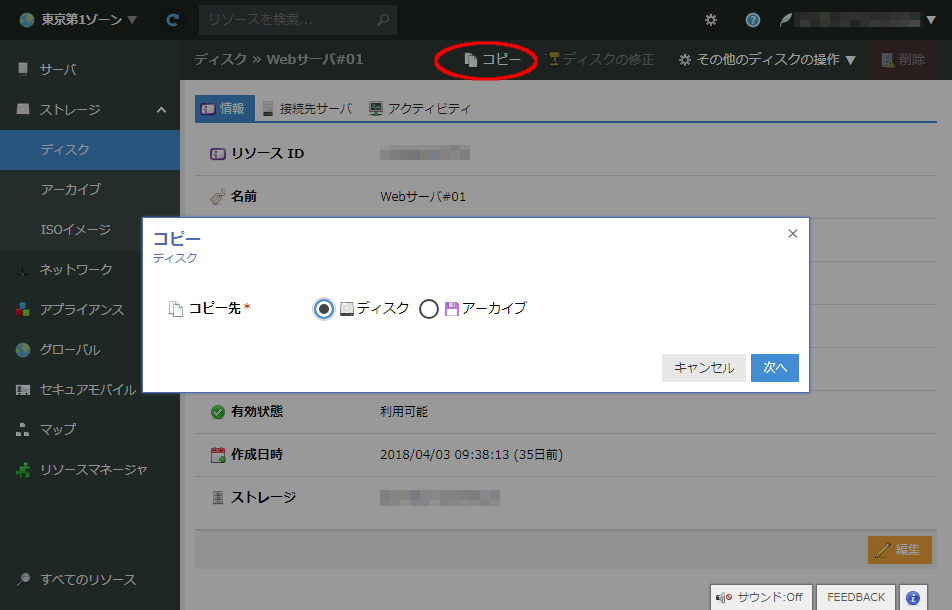
Task: Click the blue info icon at bottom right
Action: [912, 597]
